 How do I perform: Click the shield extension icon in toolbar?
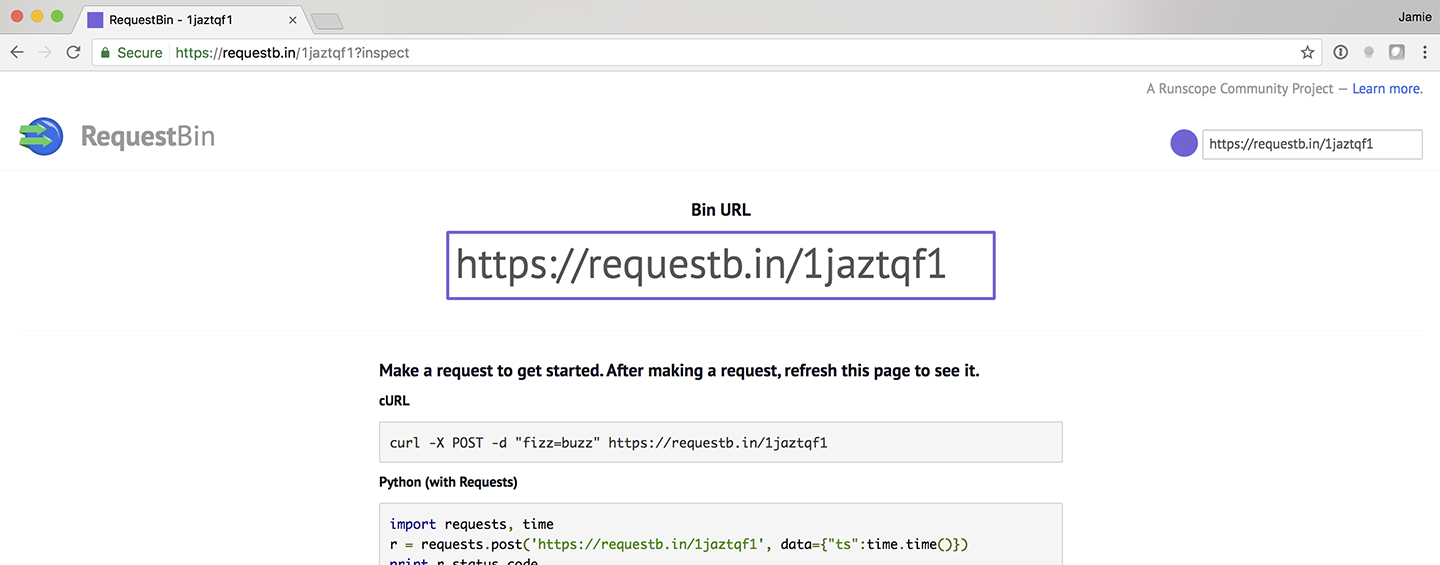(1397, 53)
